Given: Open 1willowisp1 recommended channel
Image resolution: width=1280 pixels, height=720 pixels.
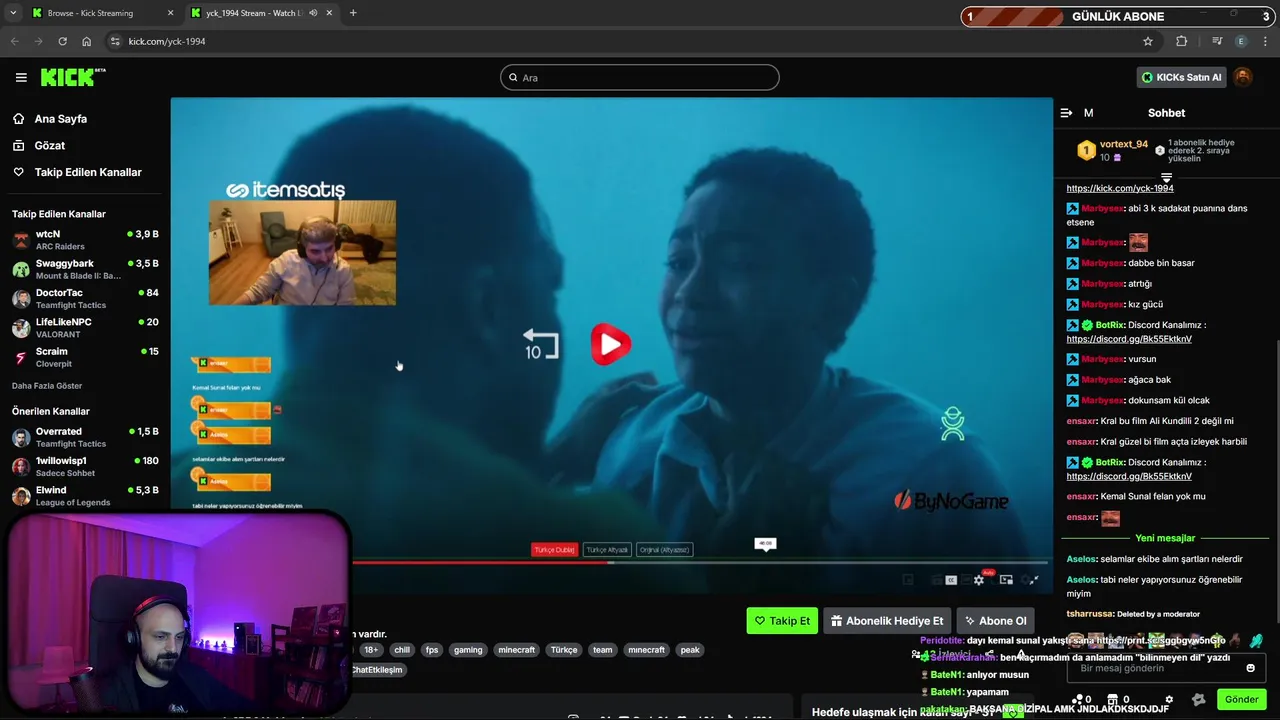Looking at the screenshot, I should click(x=85, y=466).
